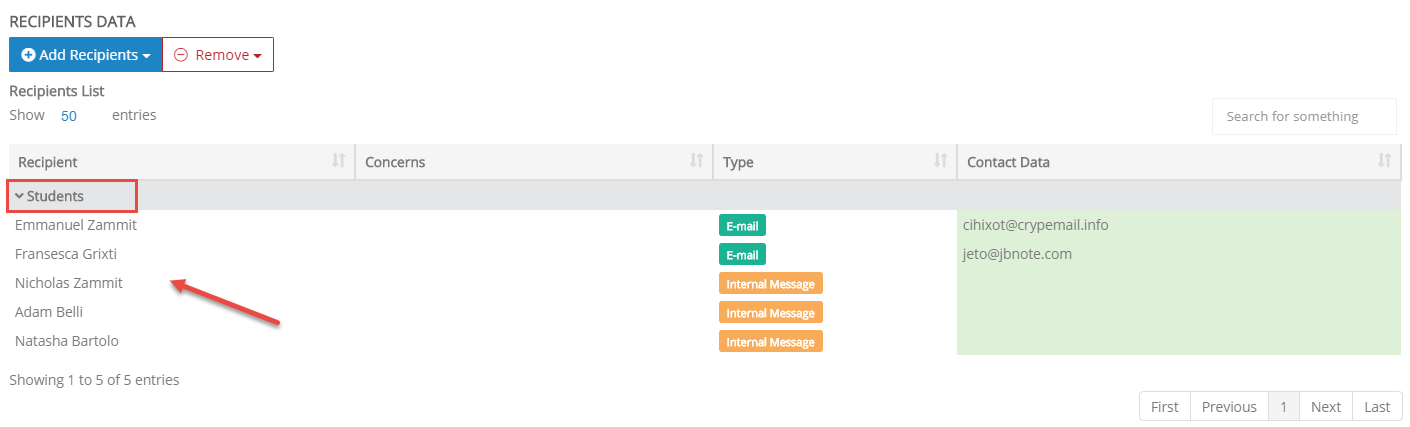Select the Emmanuel Zammit row
1410x427 pixels.
[705, 225]
